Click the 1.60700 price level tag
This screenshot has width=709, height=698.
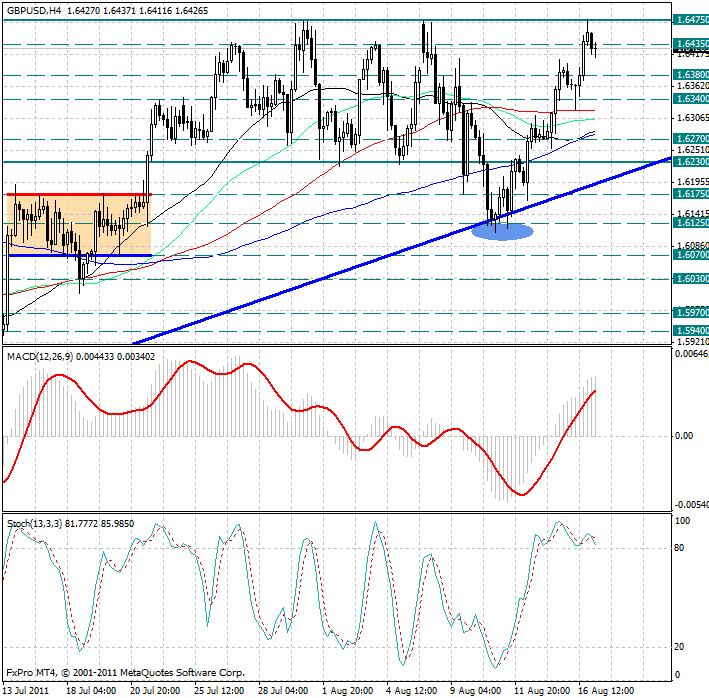(690, 255)
